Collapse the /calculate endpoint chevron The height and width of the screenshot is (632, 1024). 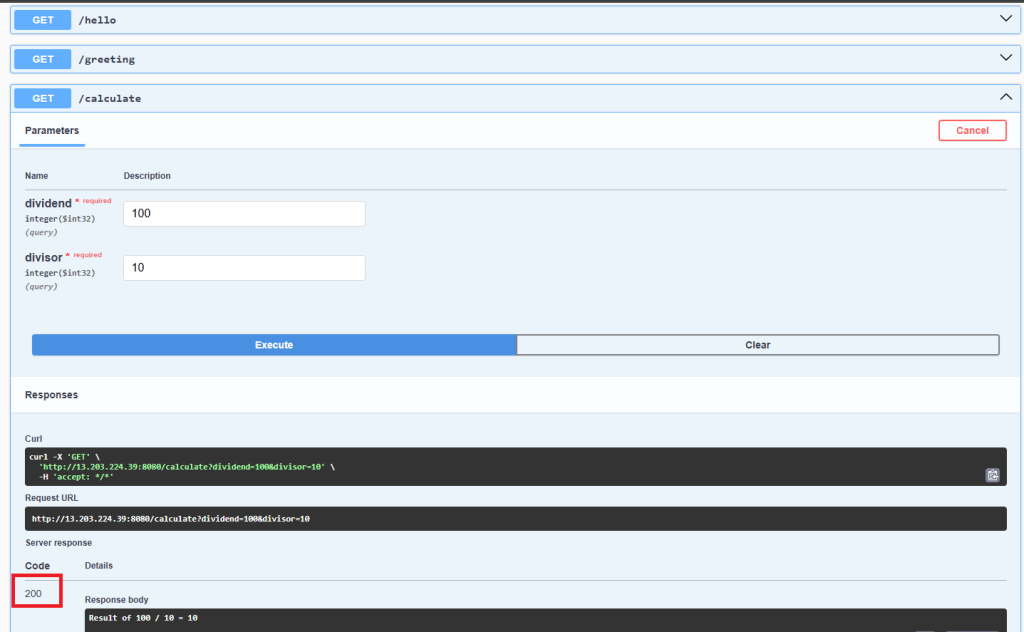[1006, 97]
